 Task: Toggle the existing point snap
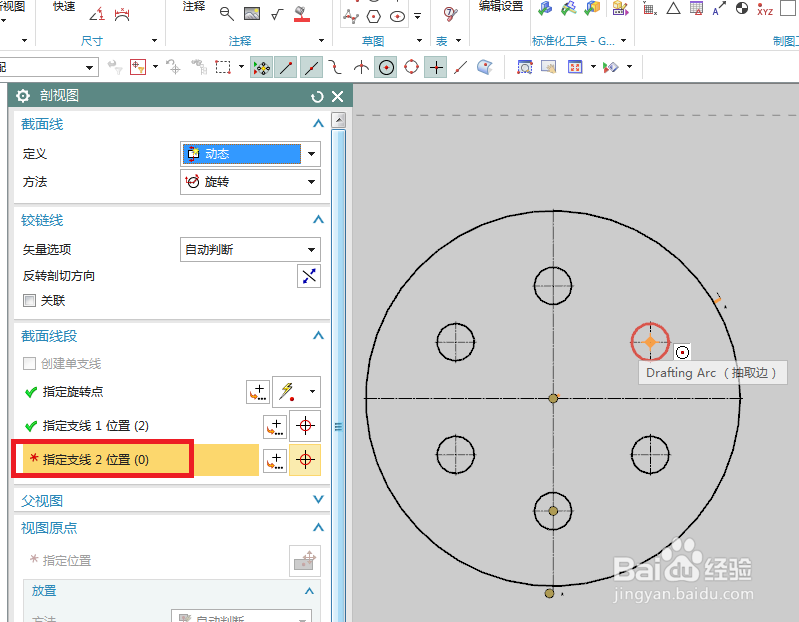(x=436, y=67)
